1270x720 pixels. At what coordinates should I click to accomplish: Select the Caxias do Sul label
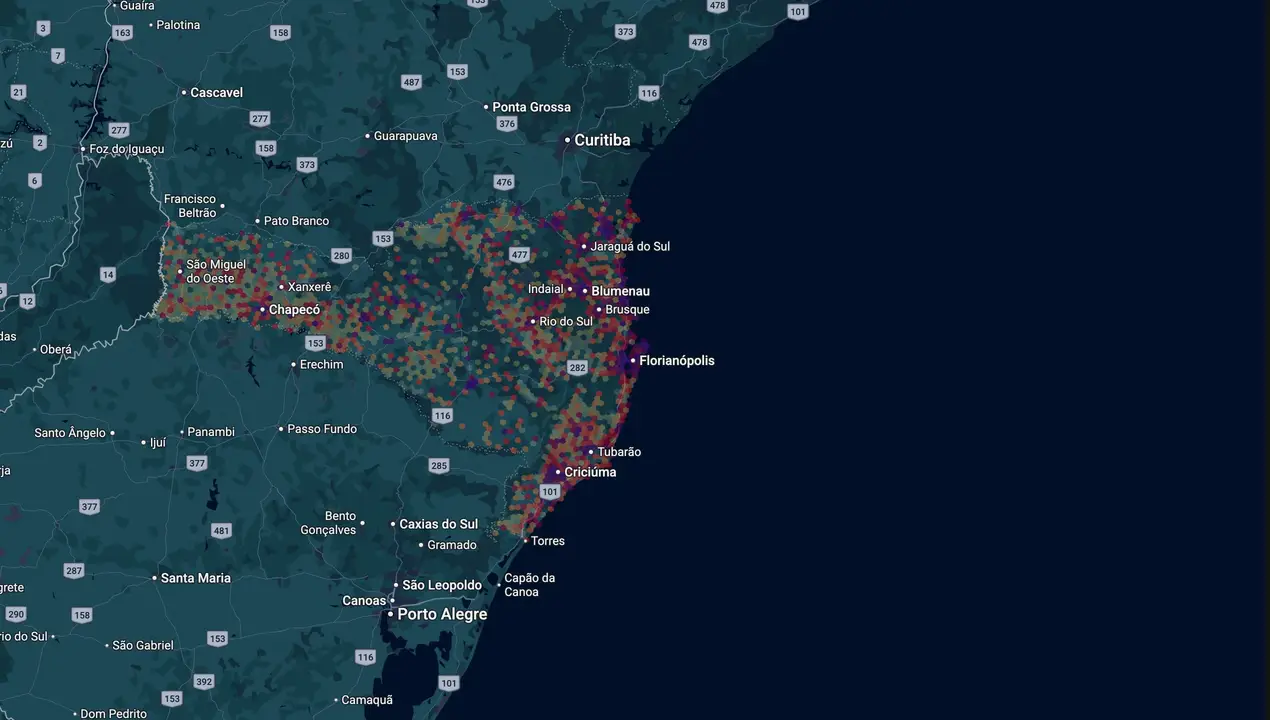click(438, 524)
